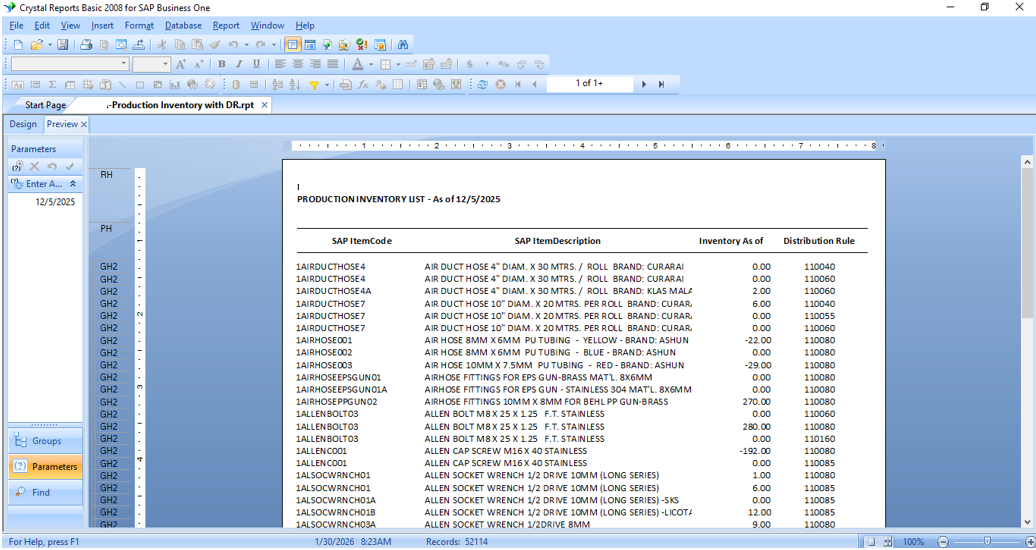Image resolution: width=1036 pixels, height=550 pixels.
Task: Click the Refresh report data icon
Action: (x=482, y=85)
